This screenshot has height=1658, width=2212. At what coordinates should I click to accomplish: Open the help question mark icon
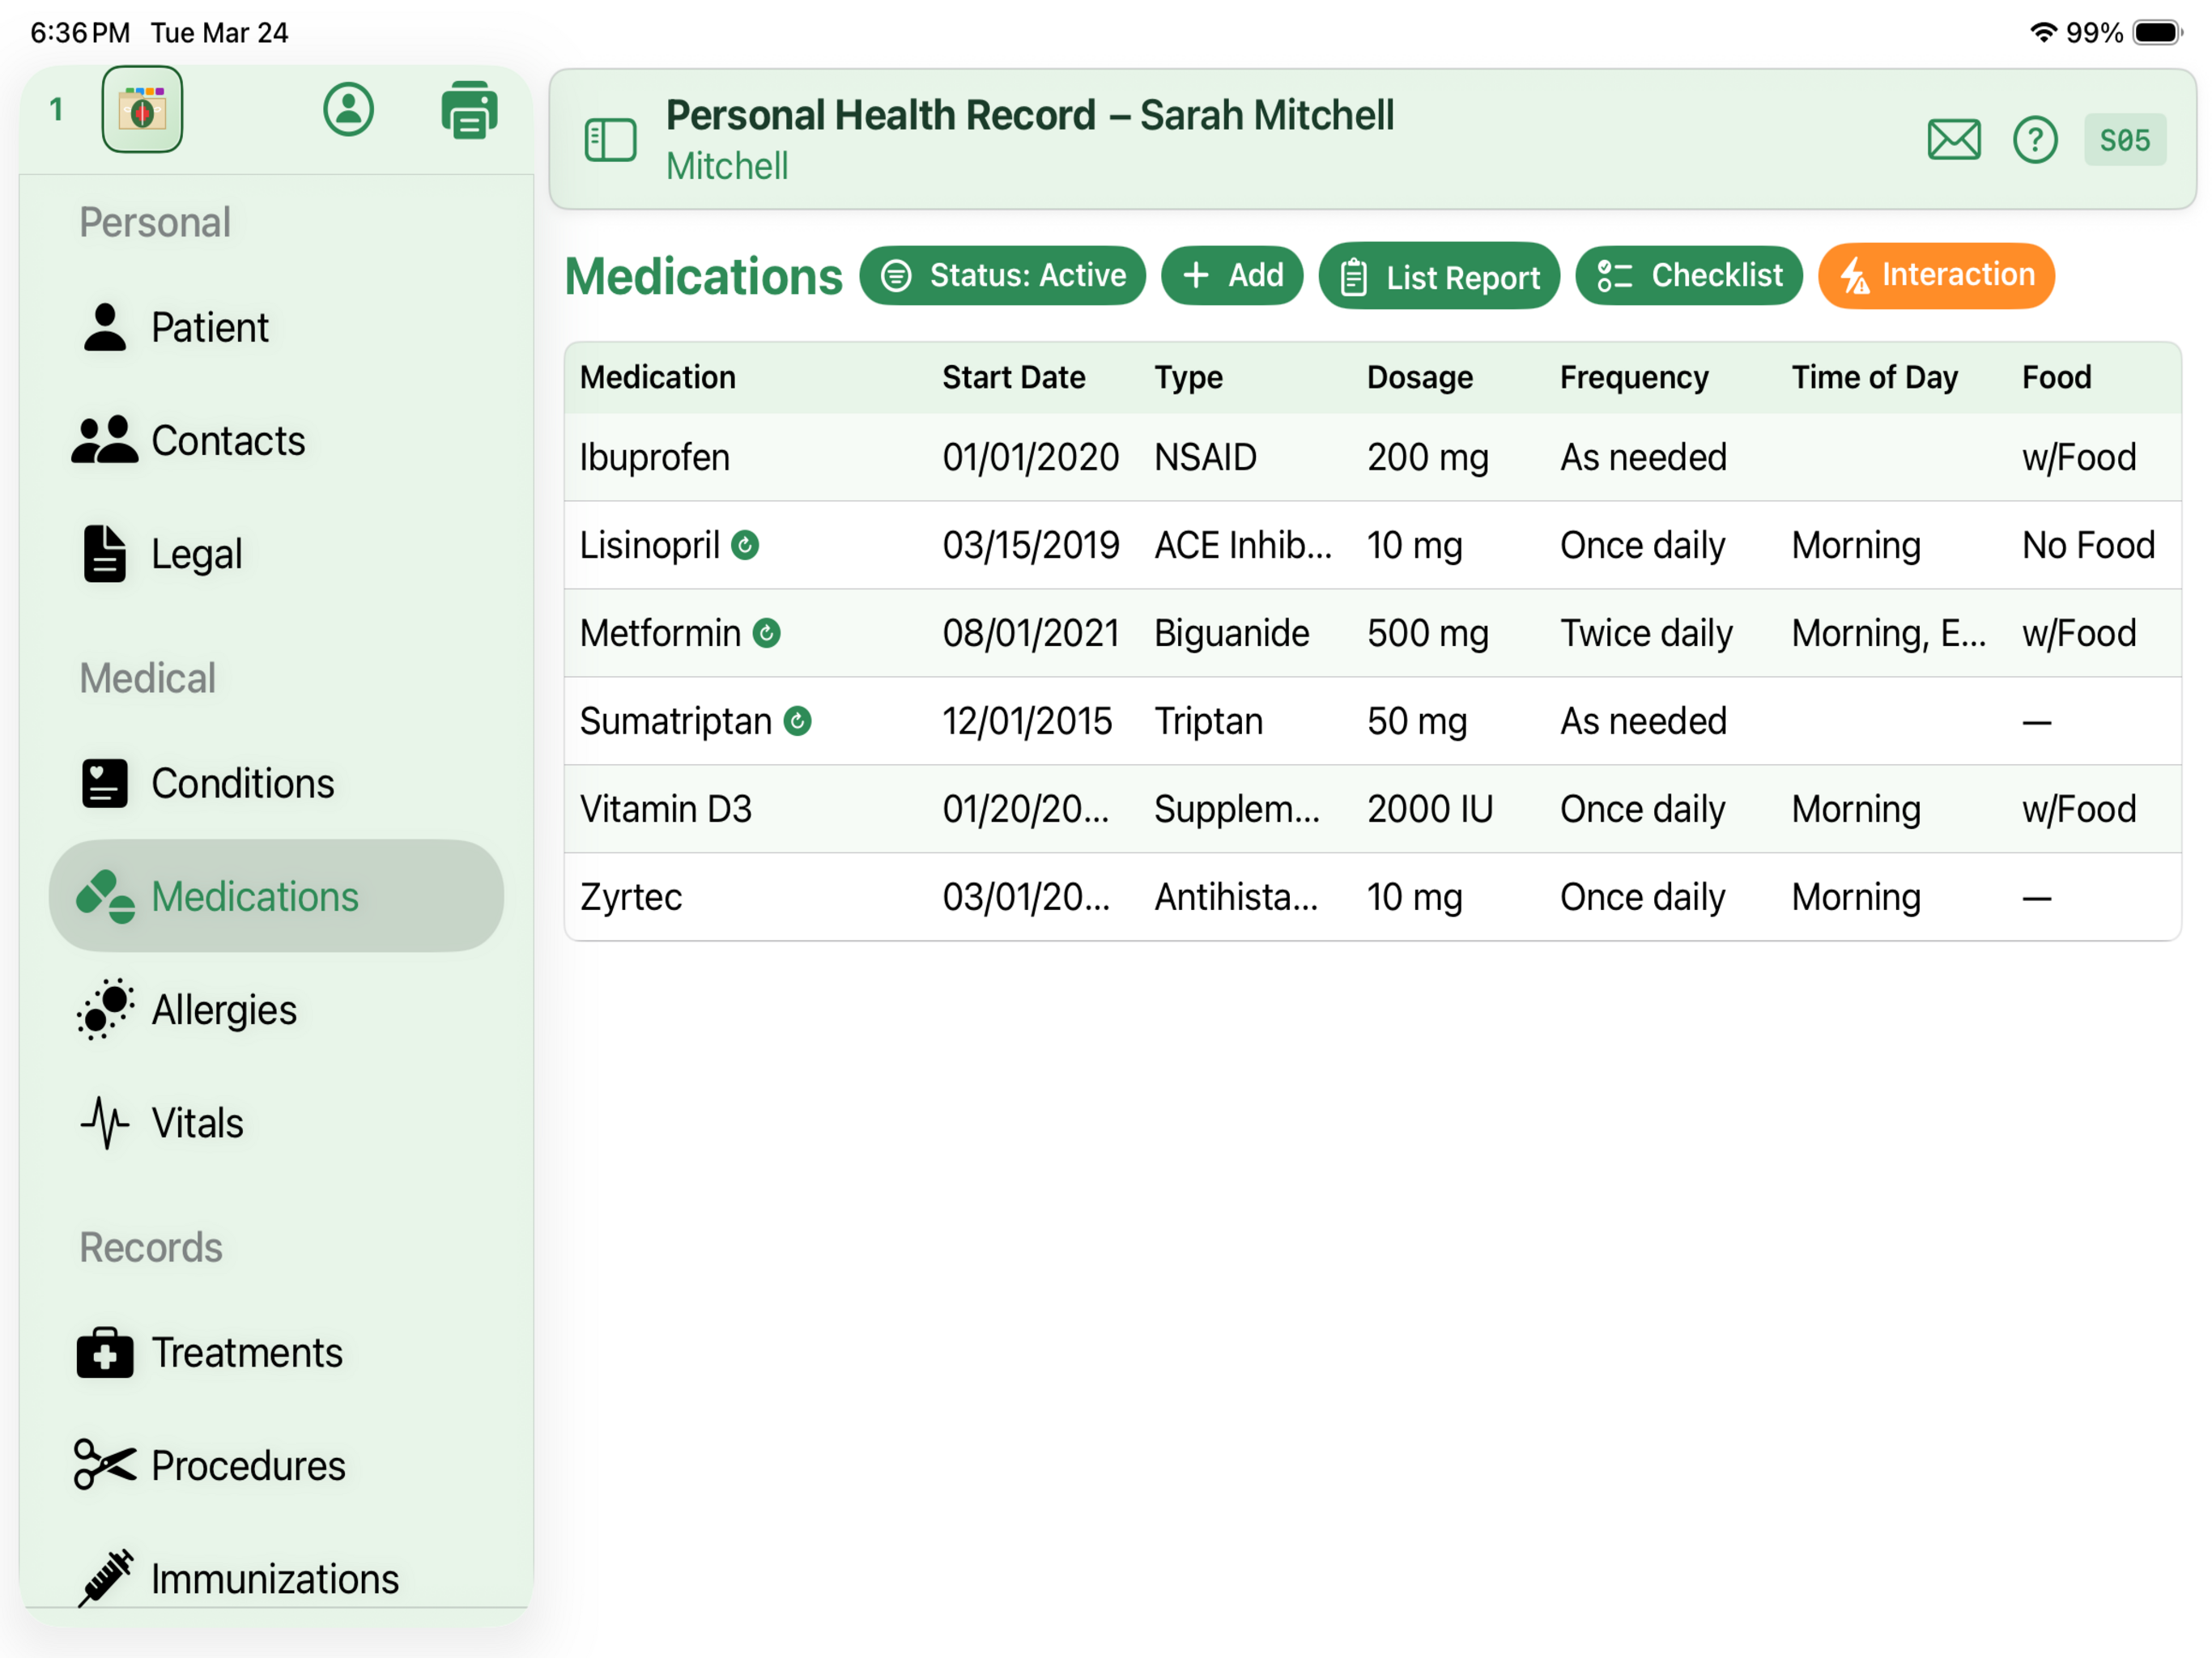[x=2035, y=140]
